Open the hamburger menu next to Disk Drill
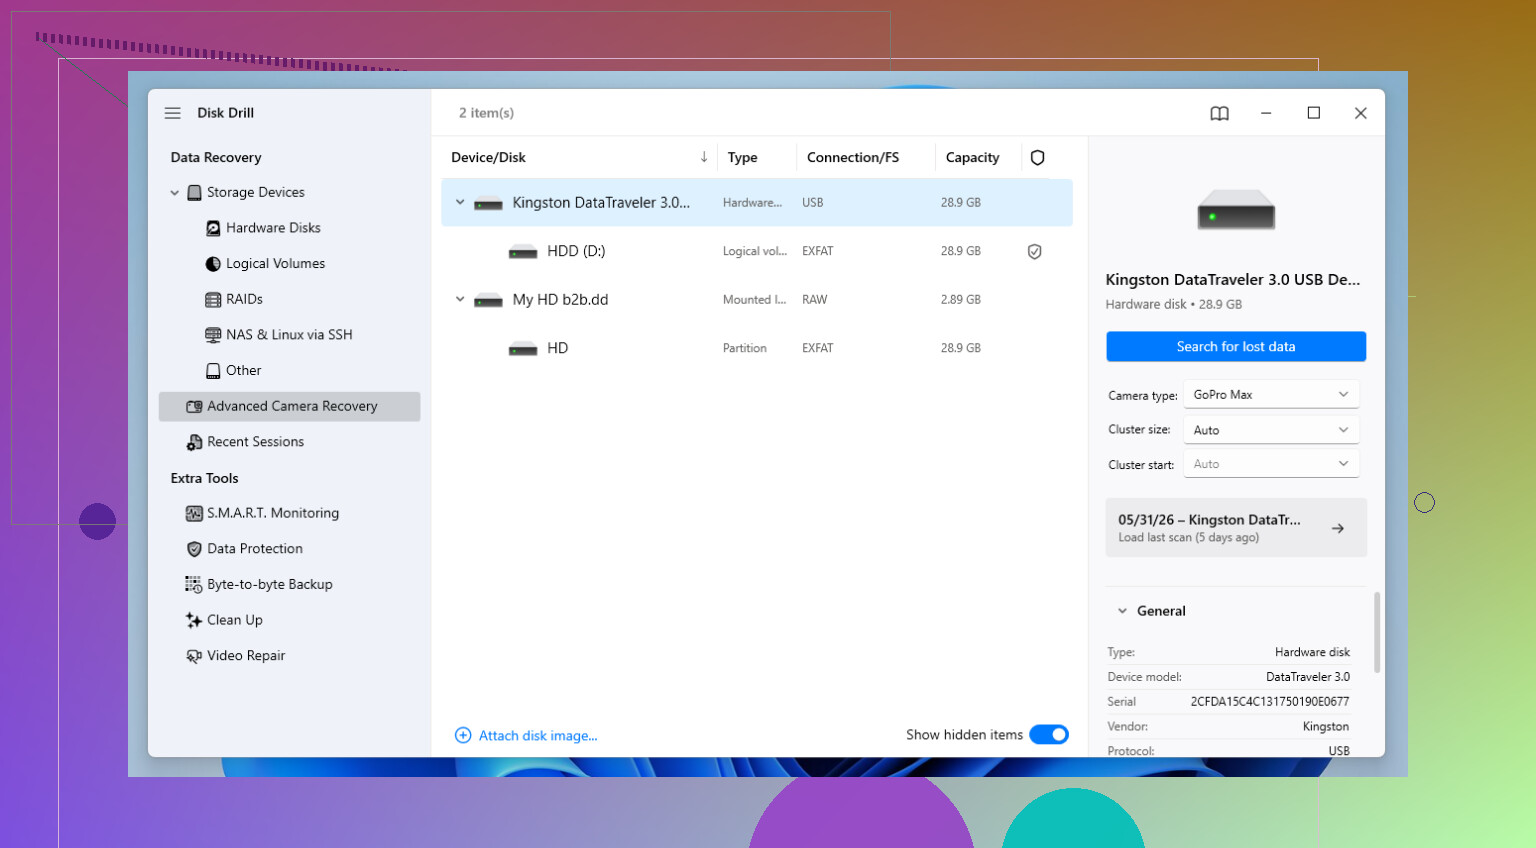 point(172,113)
